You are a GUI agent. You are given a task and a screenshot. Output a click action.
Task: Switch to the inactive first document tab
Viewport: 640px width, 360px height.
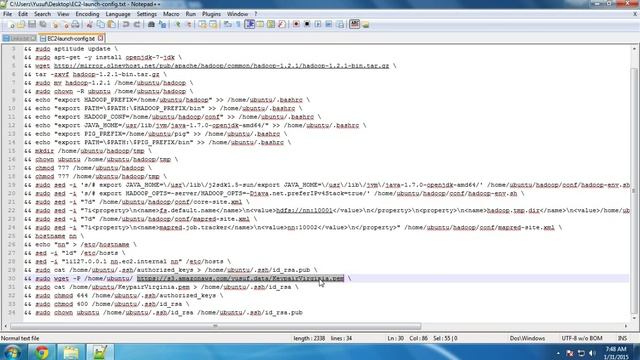pos(19,38)
